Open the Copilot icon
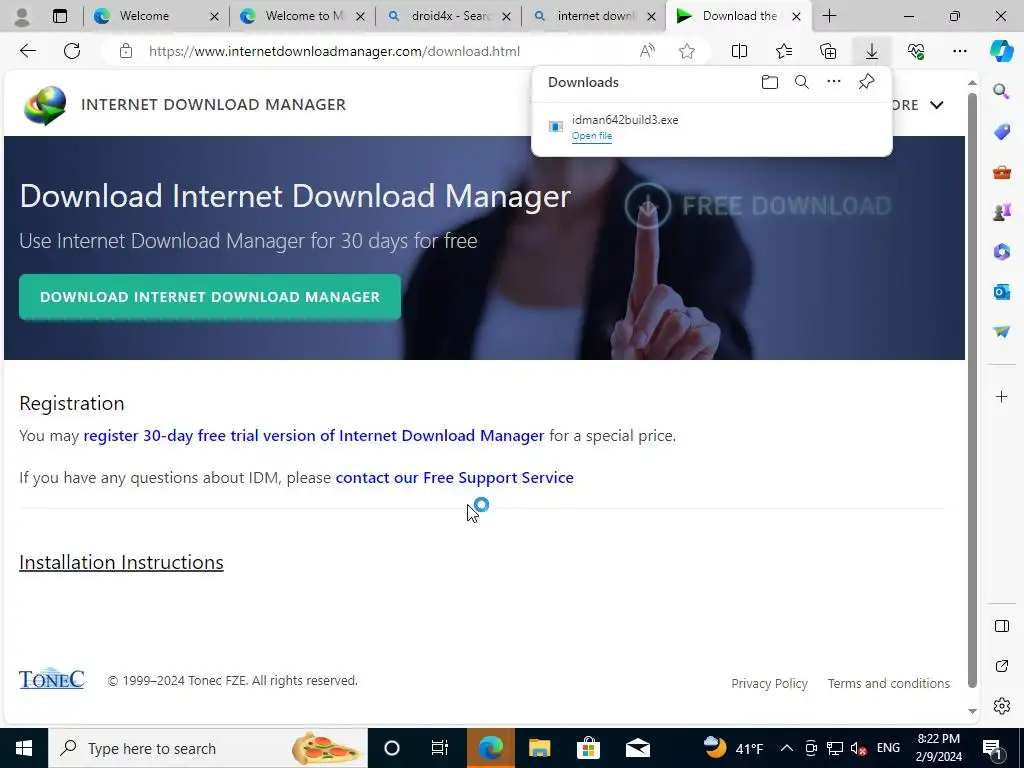The image size is (1024, 768). point(1001,51)
